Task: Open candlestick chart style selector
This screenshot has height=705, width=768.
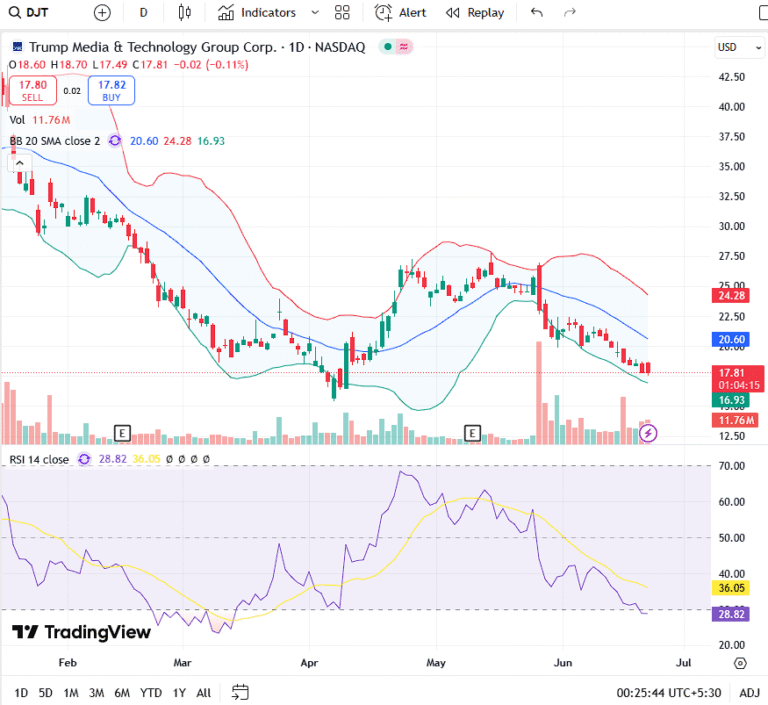Action: [x=185, y=13]
